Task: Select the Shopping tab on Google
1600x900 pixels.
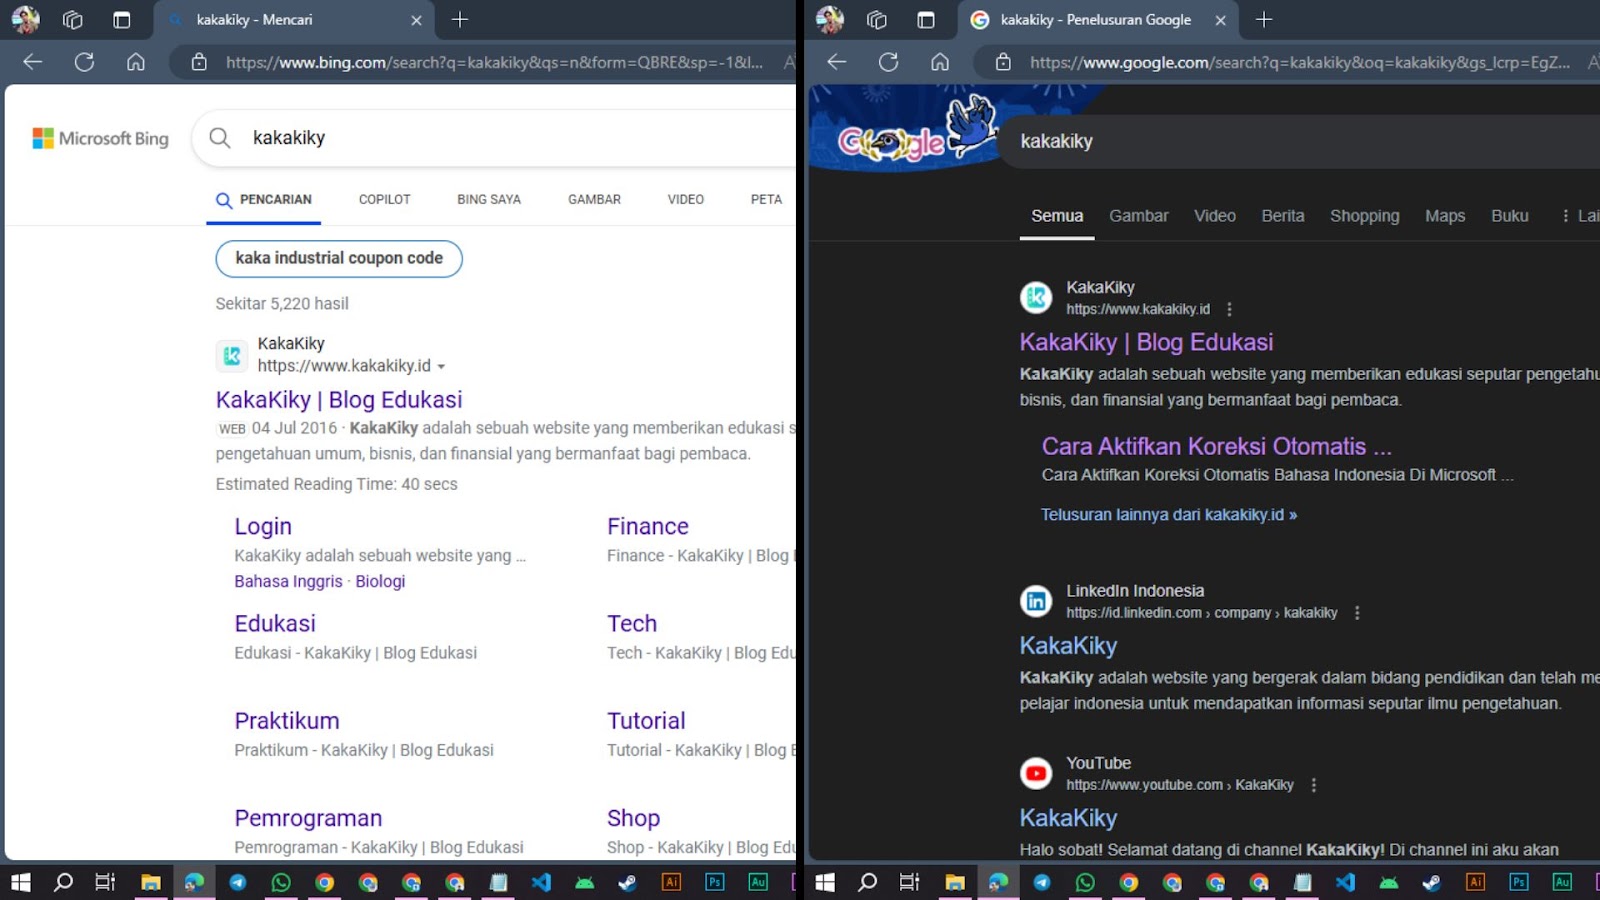Action: [1365, 216]
